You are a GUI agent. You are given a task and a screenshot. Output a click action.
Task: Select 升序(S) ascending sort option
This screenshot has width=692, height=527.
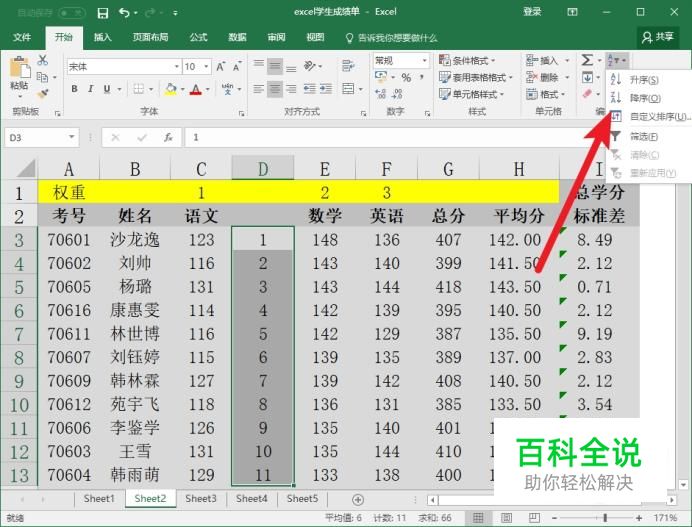tap(644, 80)
